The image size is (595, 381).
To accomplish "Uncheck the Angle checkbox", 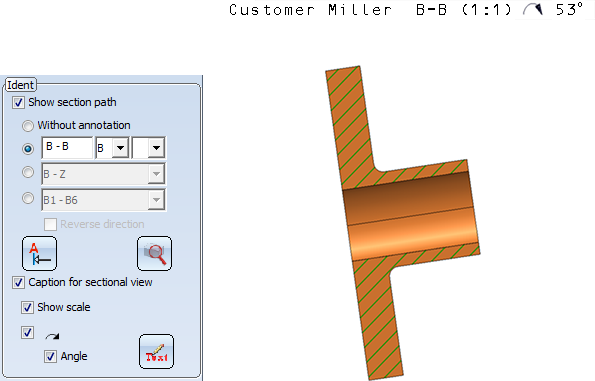I will point(50,356).
